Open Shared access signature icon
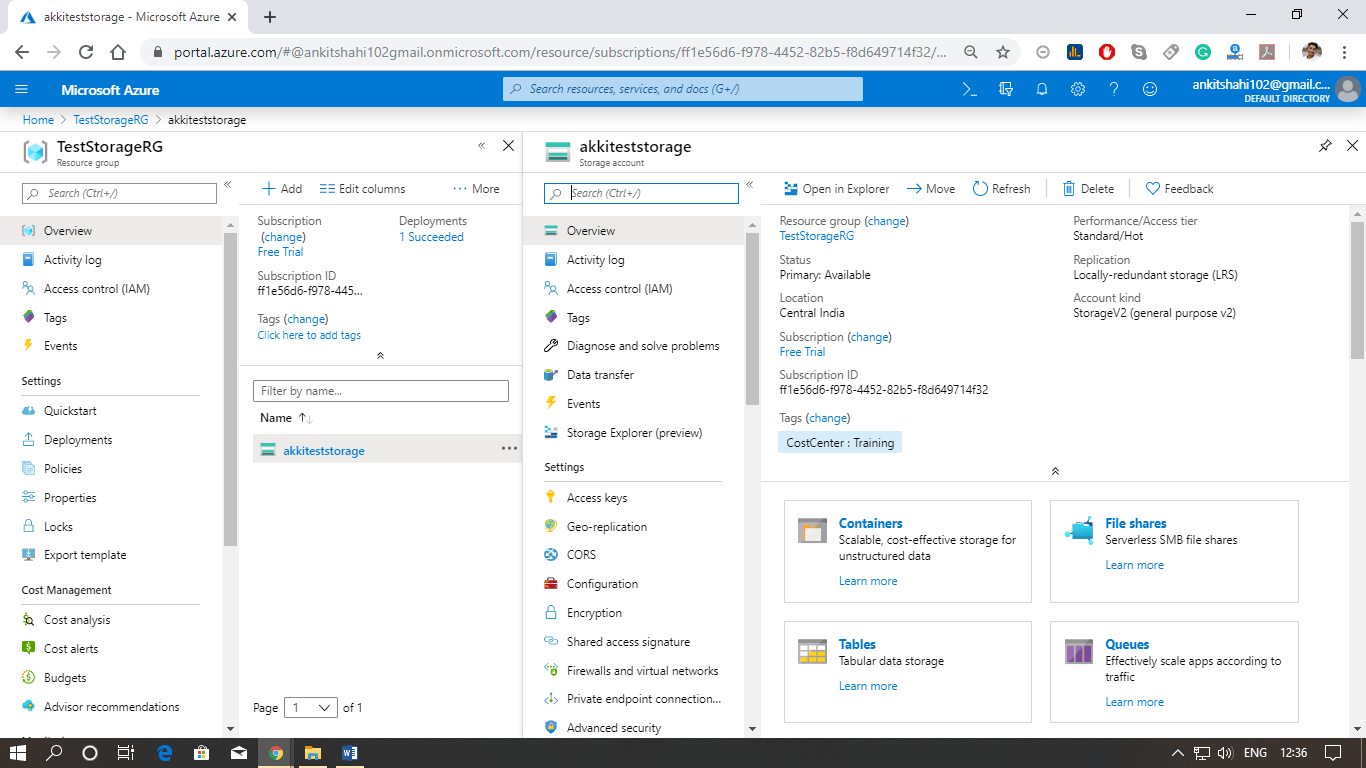The height and width of the screenshot is (768, 1366). (549, 641)
